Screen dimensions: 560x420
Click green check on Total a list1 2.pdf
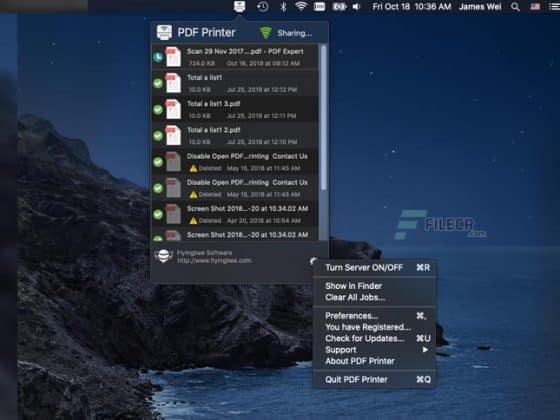(x=158, y=136)
